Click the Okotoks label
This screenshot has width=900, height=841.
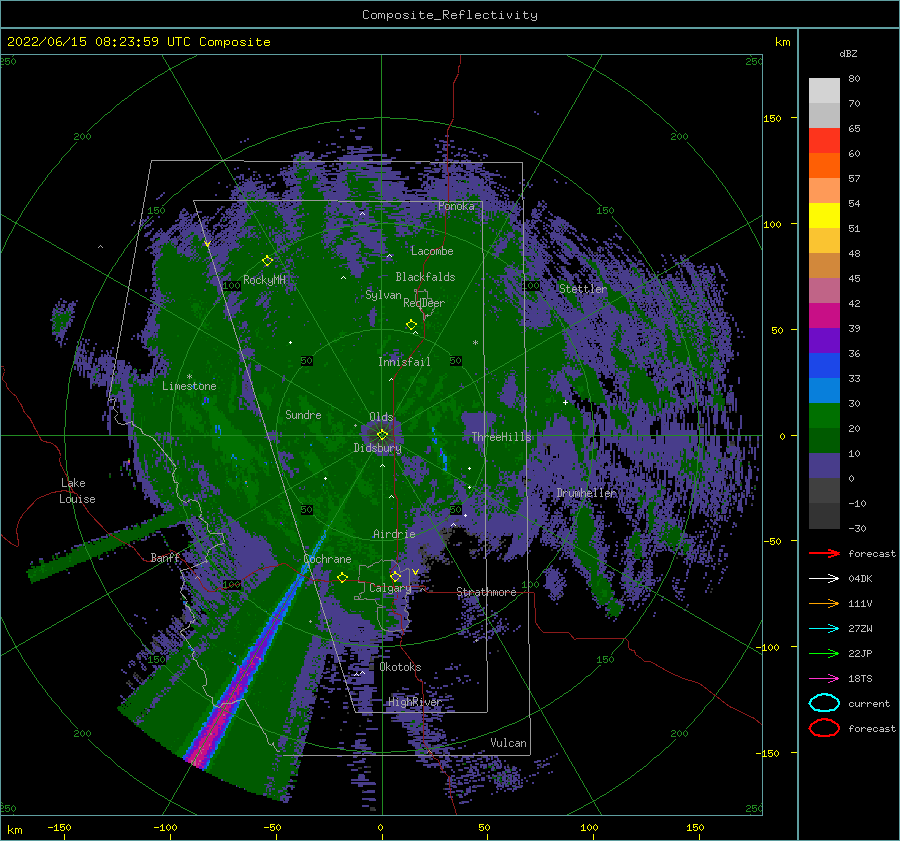pos(400,667)
